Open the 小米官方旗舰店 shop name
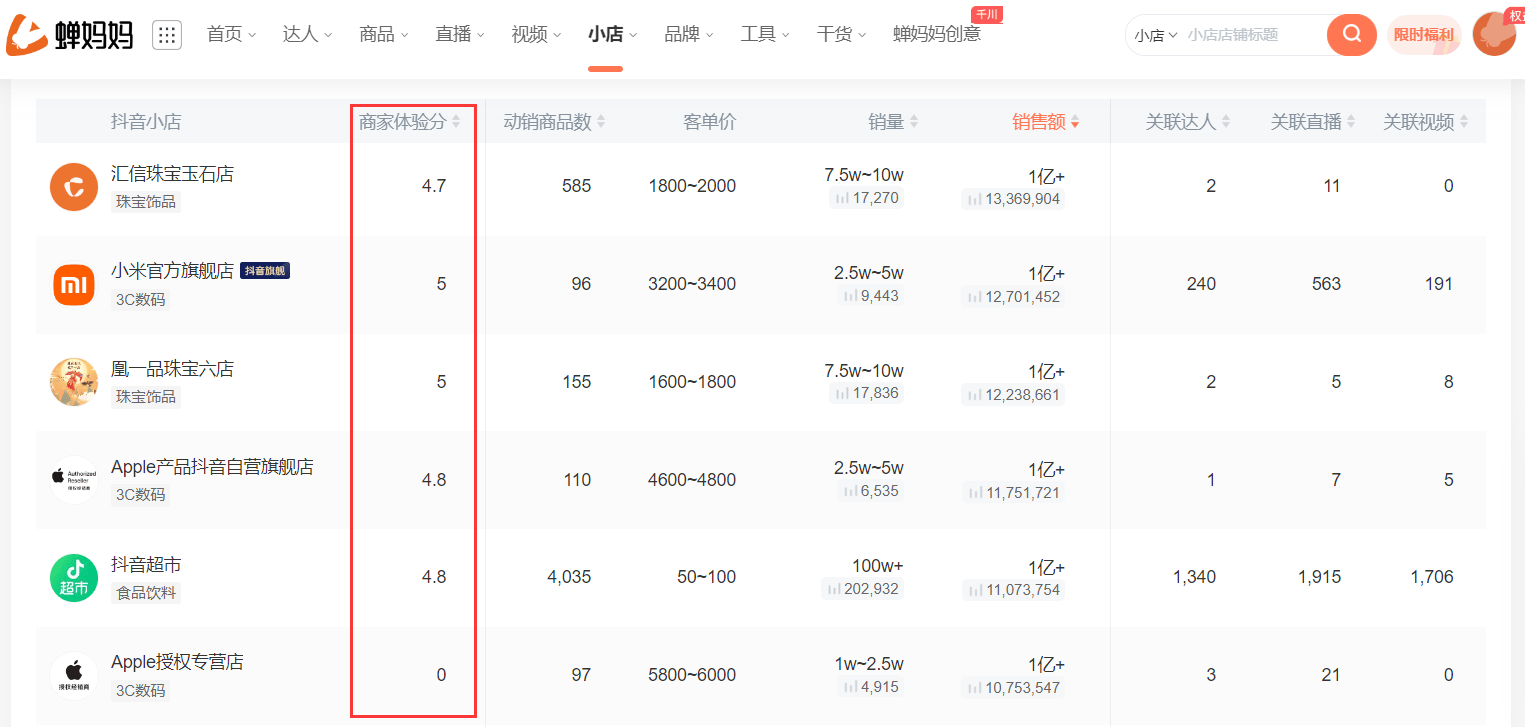Screen dimensions: 1525x727 point(172,271)
